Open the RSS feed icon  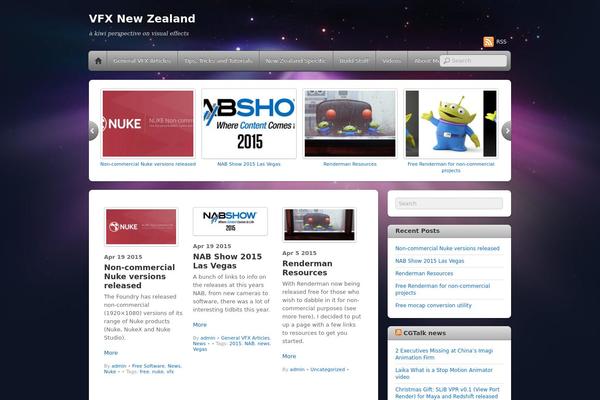click(488, 42)
